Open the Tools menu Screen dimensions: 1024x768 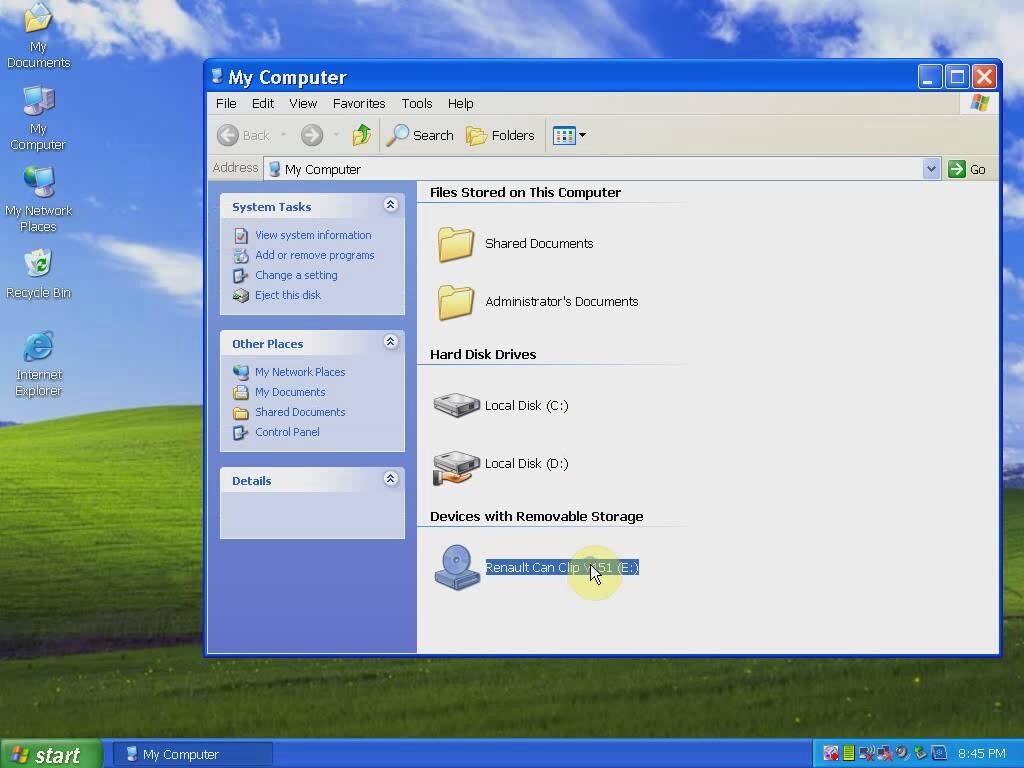coord(417,103)
